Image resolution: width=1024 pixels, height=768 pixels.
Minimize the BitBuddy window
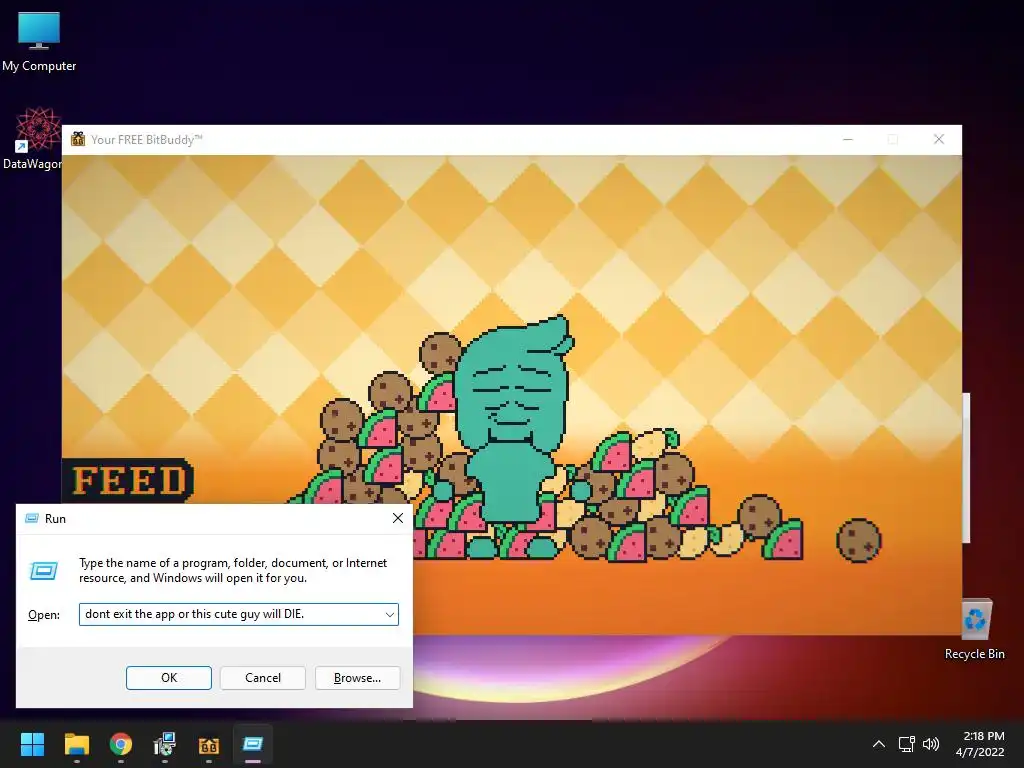pyautogui.click(x=848, y=139)
